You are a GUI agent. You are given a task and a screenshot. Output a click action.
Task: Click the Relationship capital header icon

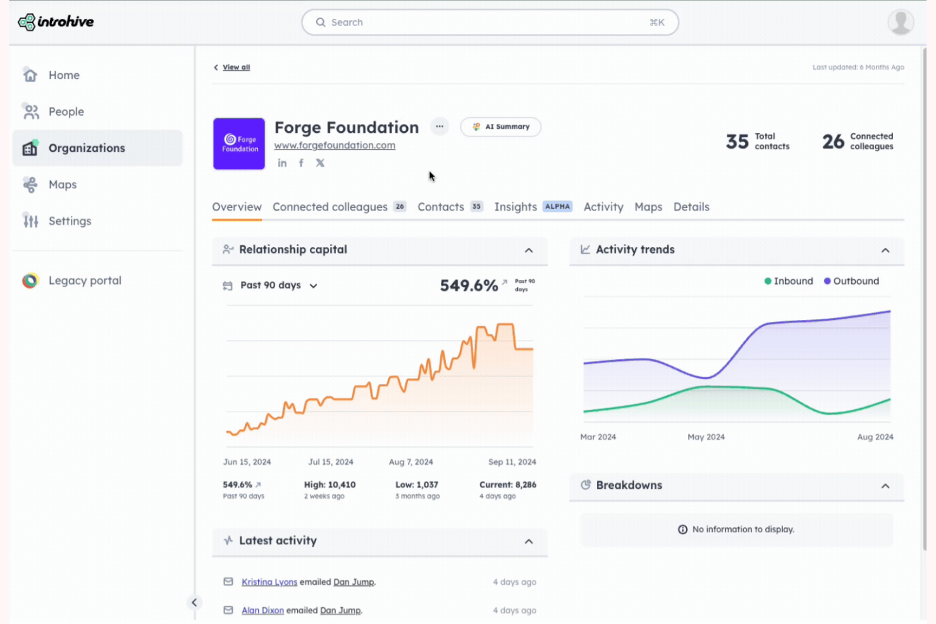227,250
